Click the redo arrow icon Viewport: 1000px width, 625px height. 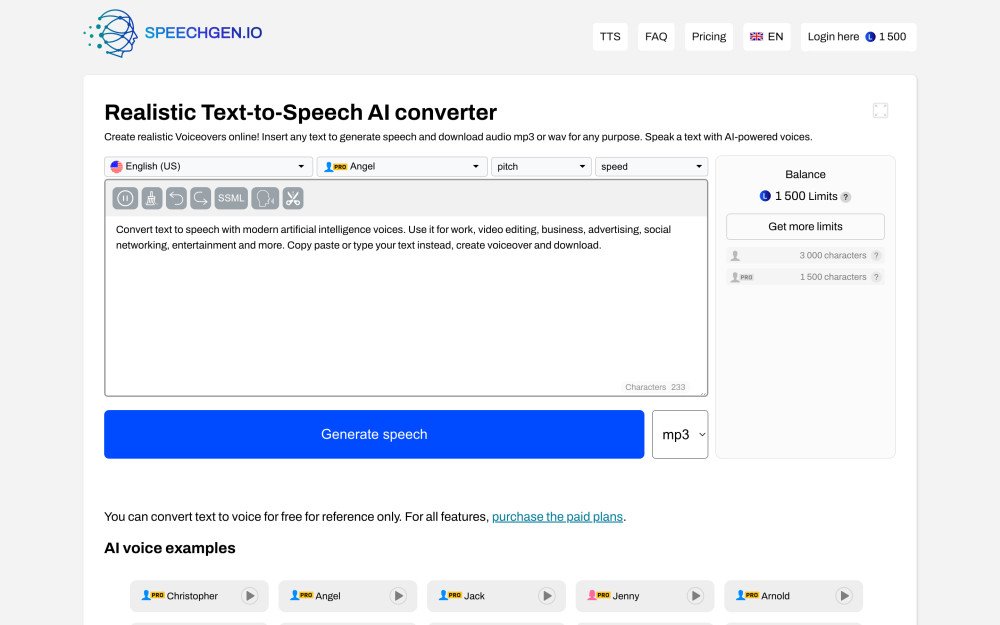click(200, 197)
